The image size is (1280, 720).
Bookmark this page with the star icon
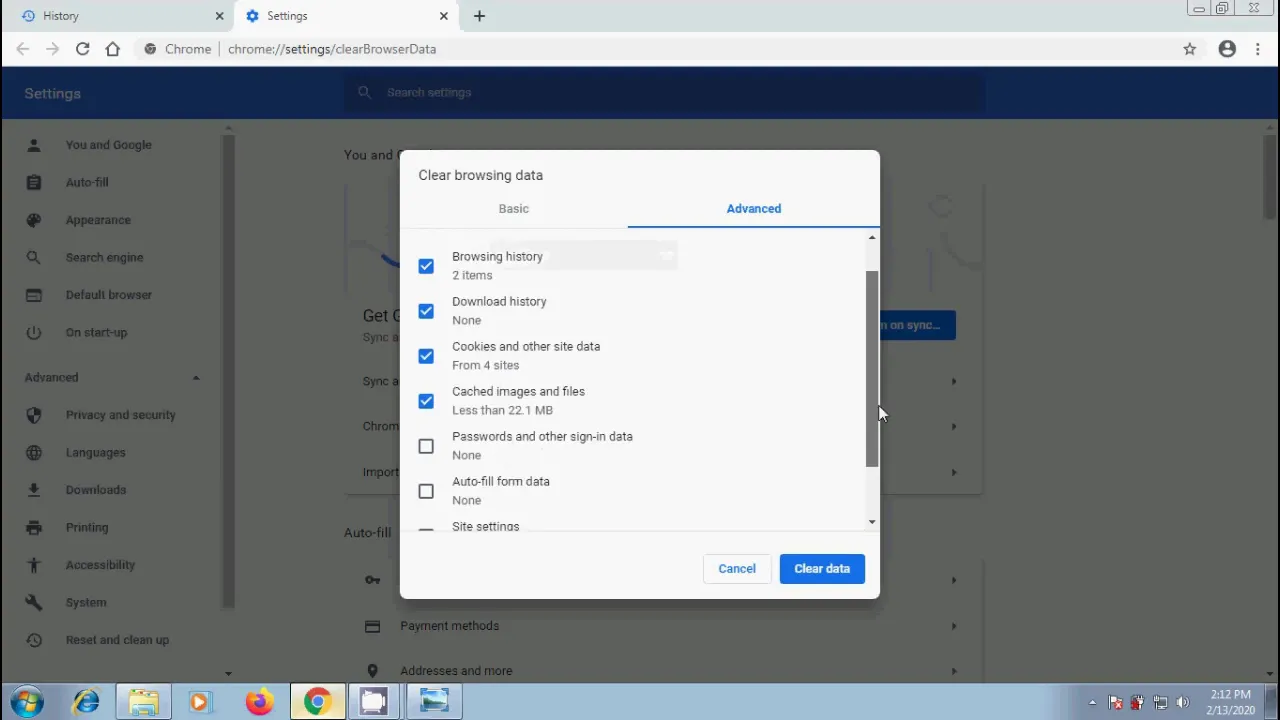1190,48
